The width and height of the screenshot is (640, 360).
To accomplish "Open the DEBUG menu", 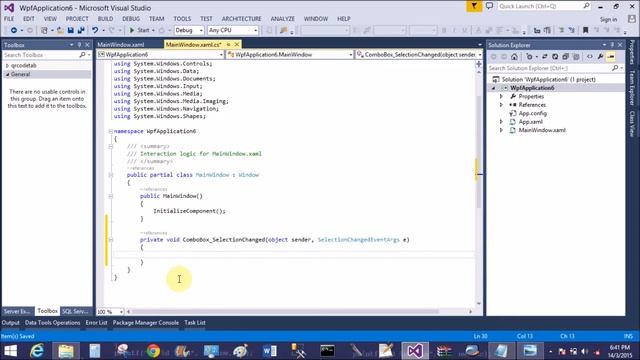I will [131, 19].
